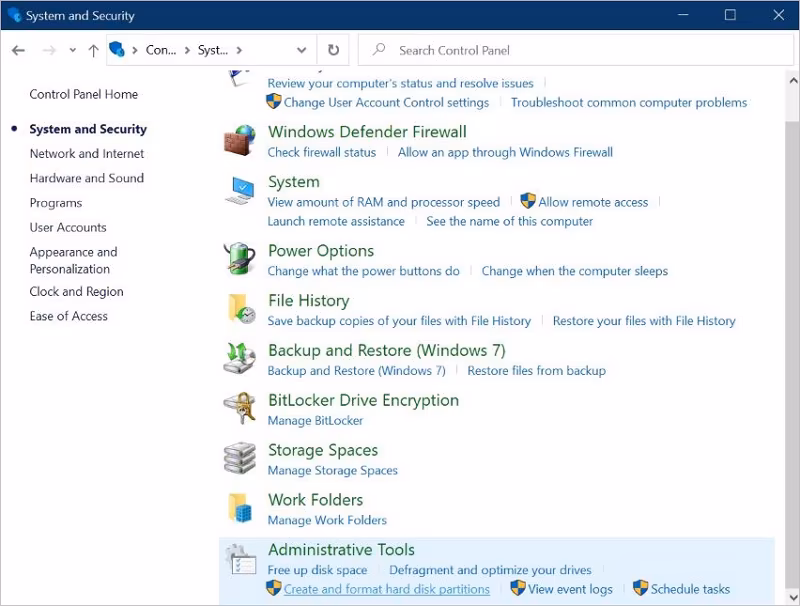800x606 pixels.
Task: Click Change when the computer sleeps
Action: 575,271
